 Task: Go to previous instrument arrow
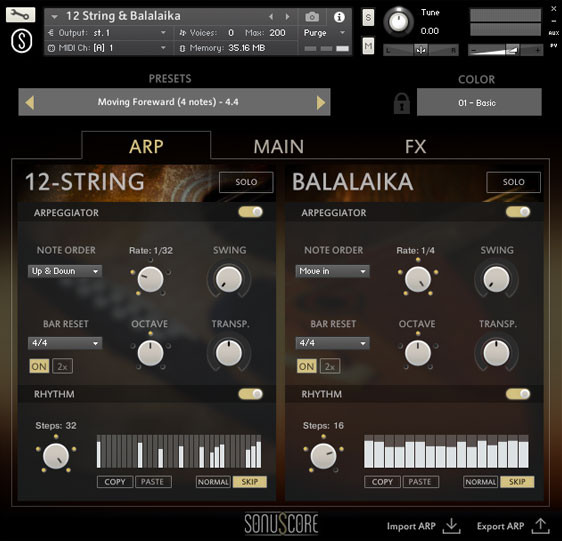point(271,16)
